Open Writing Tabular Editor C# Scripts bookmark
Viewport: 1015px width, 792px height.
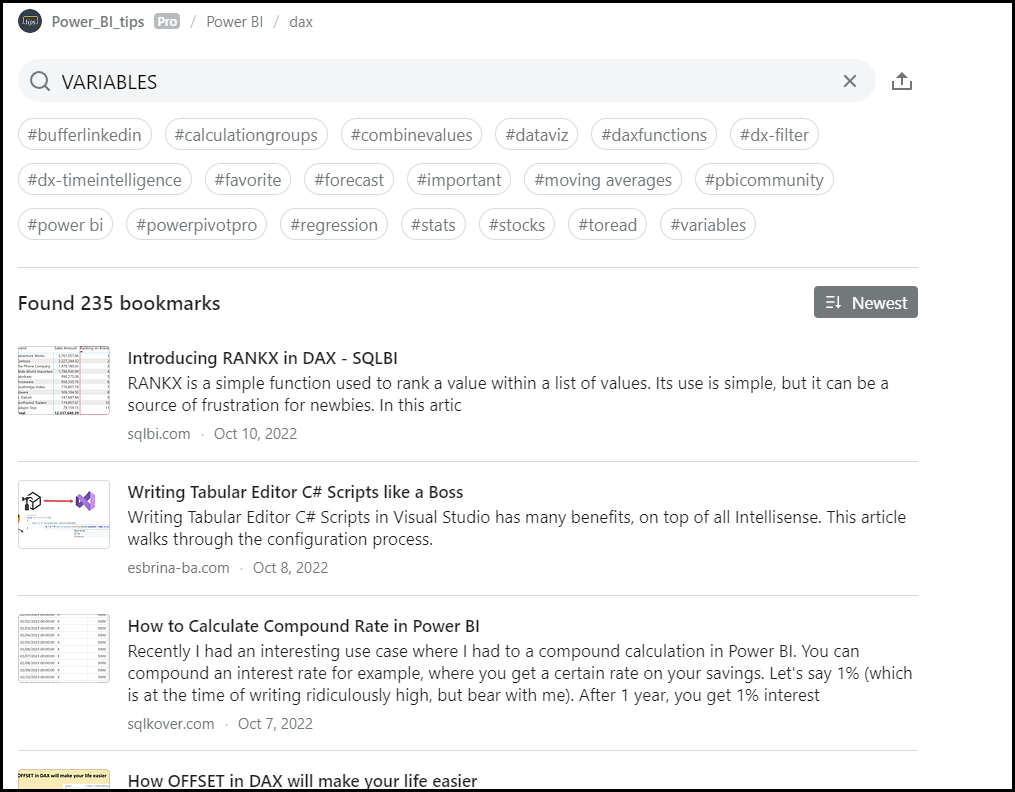295,492
